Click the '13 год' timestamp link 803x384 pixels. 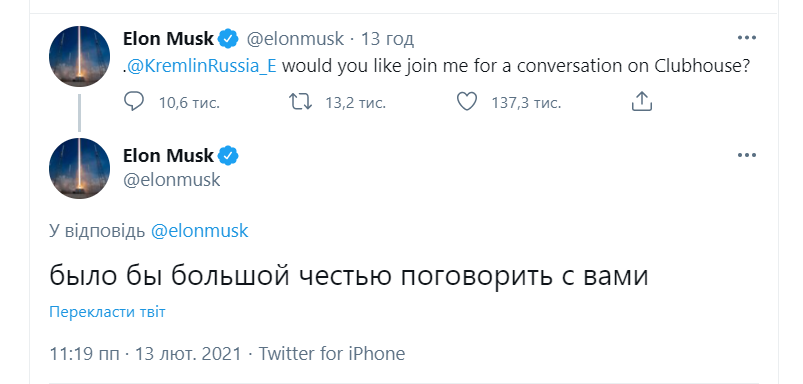point(387,38)
